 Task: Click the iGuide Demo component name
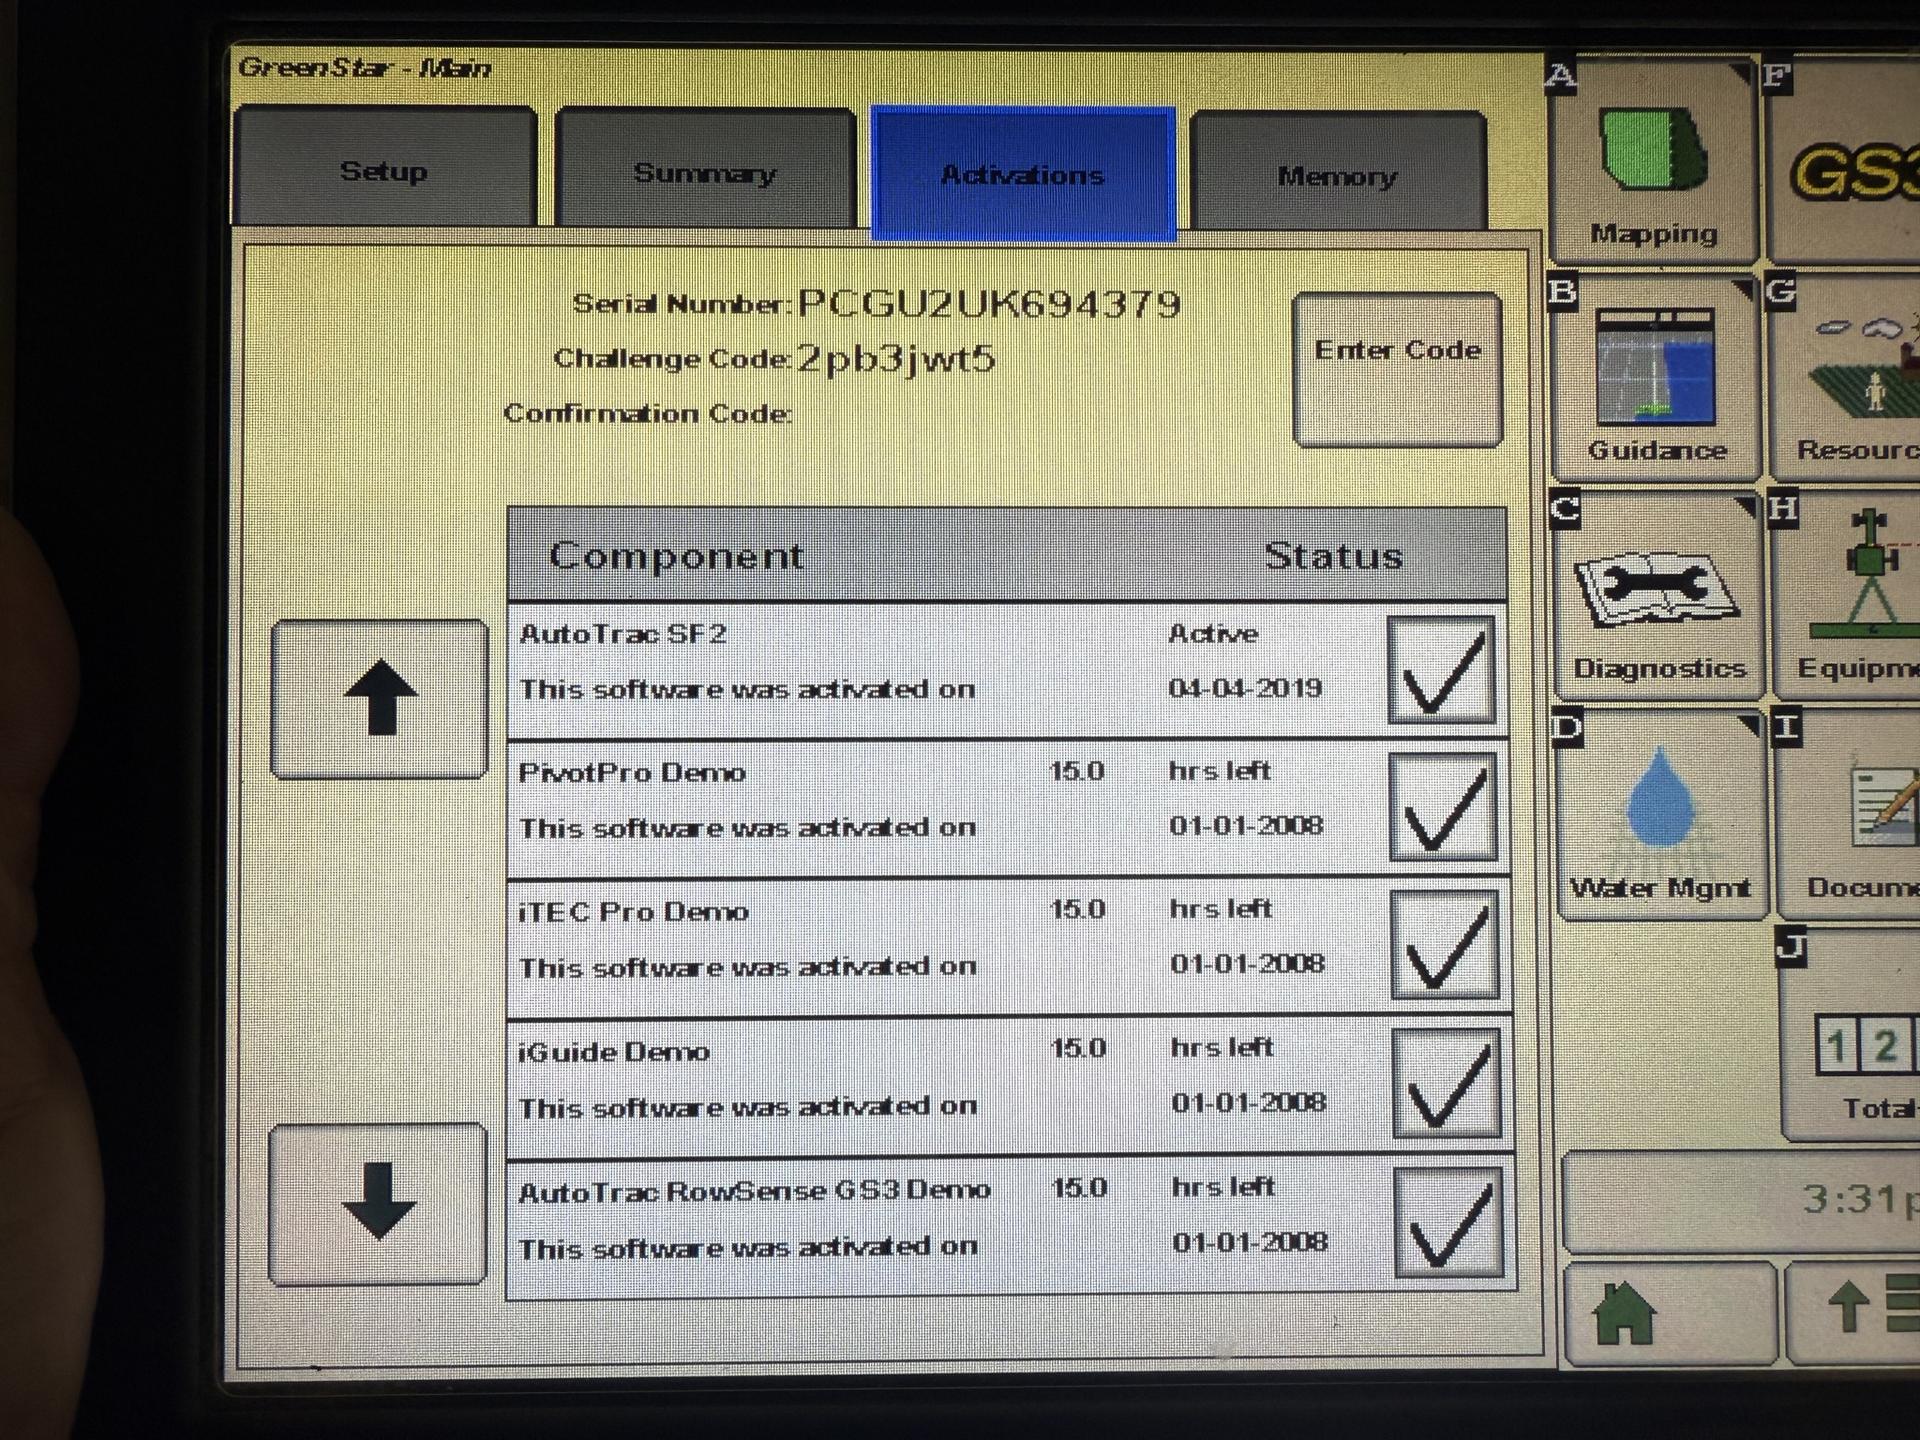click(614, 1051)
